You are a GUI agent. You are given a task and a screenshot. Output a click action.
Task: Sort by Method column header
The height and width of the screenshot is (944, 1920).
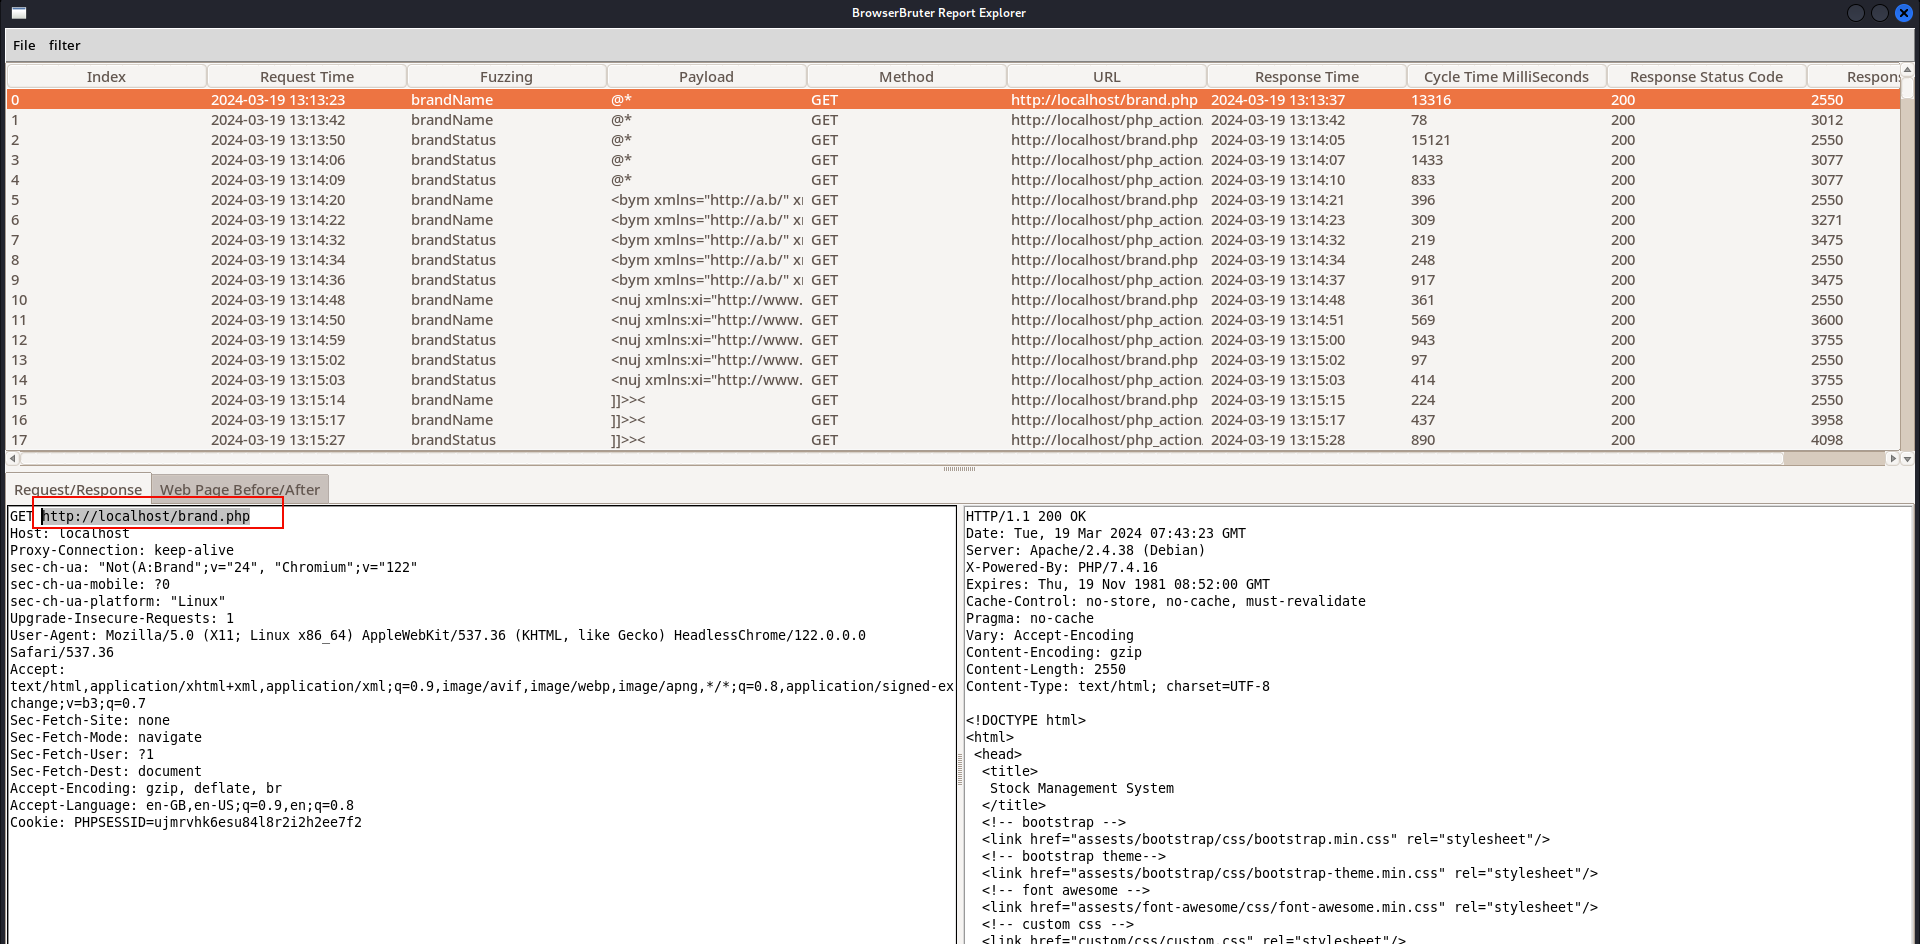(x=906, y=77)
